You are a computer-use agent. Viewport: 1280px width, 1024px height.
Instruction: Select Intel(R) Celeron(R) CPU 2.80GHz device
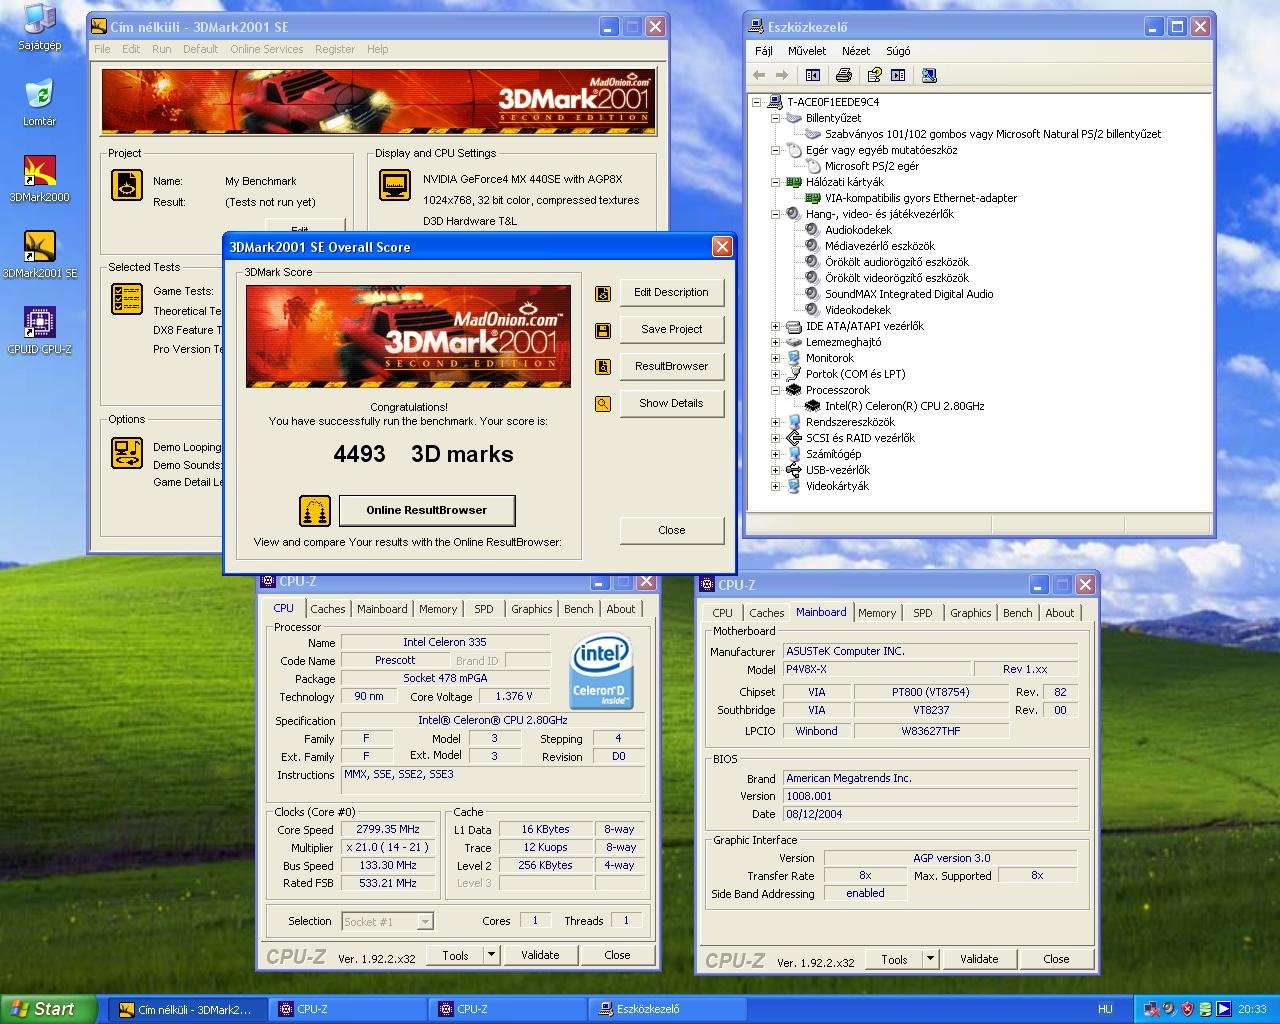904,406
